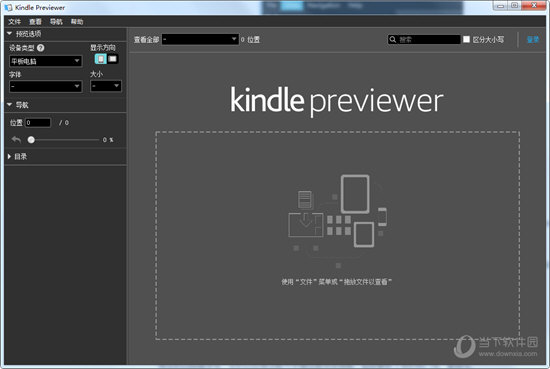Click the 位置 location input field

click(x=38, y=122)
